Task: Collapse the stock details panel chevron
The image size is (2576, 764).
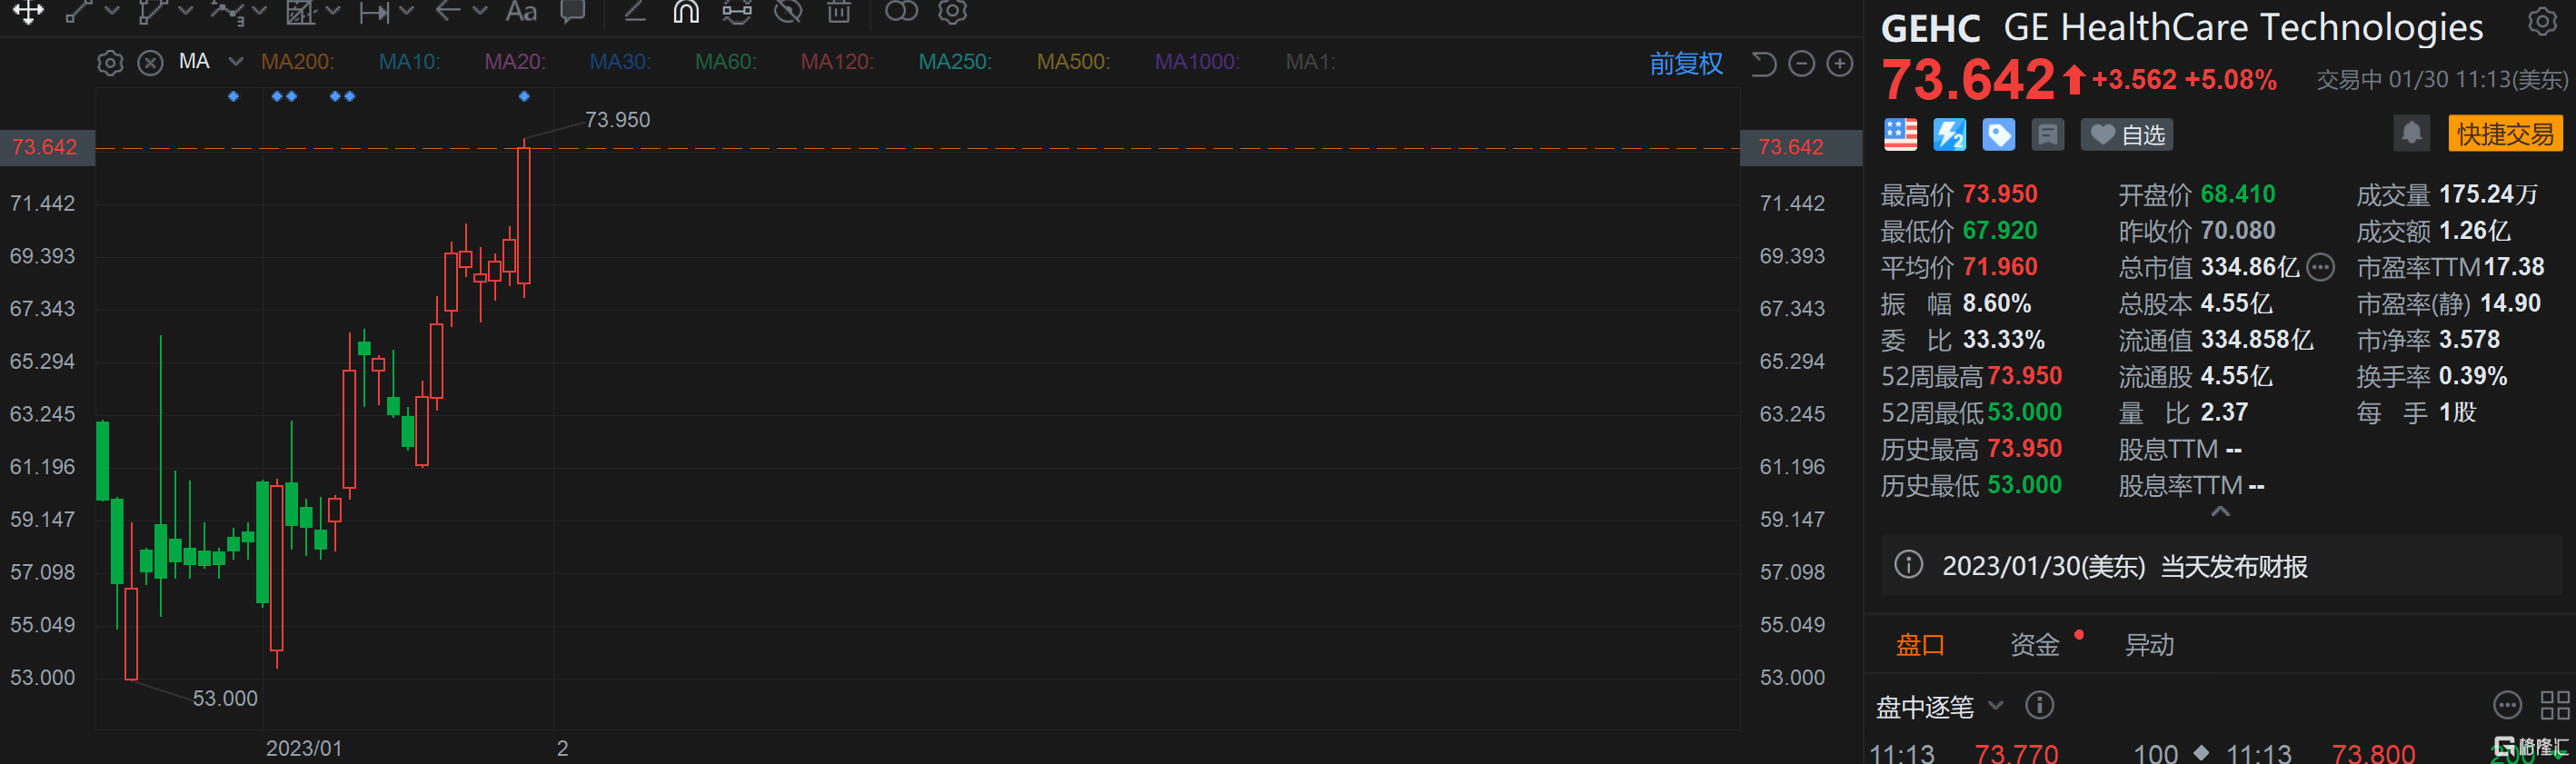Action: click(2220, 511)
